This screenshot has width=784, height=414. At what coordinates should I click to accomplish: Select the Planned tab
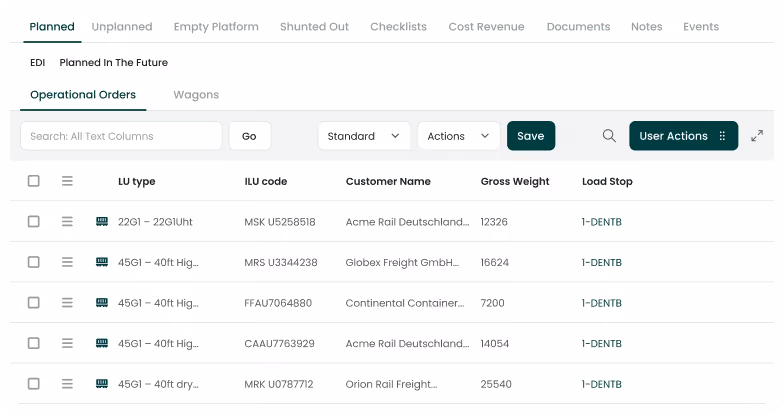click(52, 26)
